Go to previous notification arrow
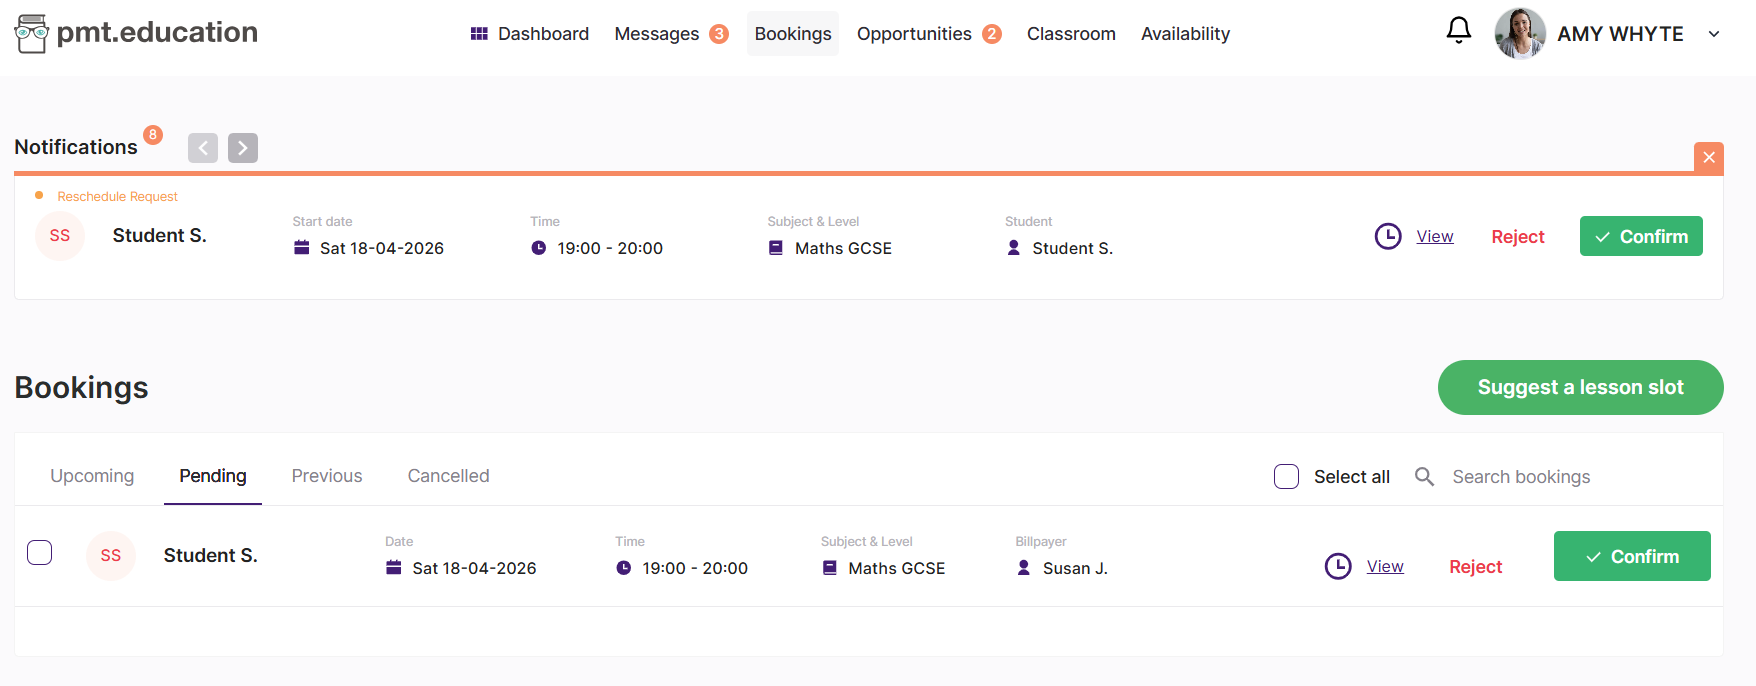 click(203, 148)
